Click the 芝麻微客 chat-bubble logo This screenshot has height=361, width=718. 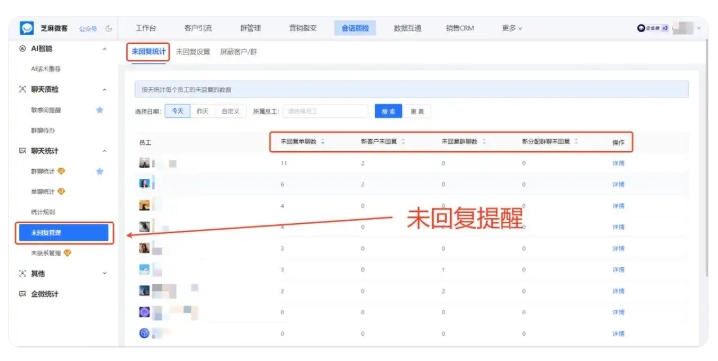(27, 28)
